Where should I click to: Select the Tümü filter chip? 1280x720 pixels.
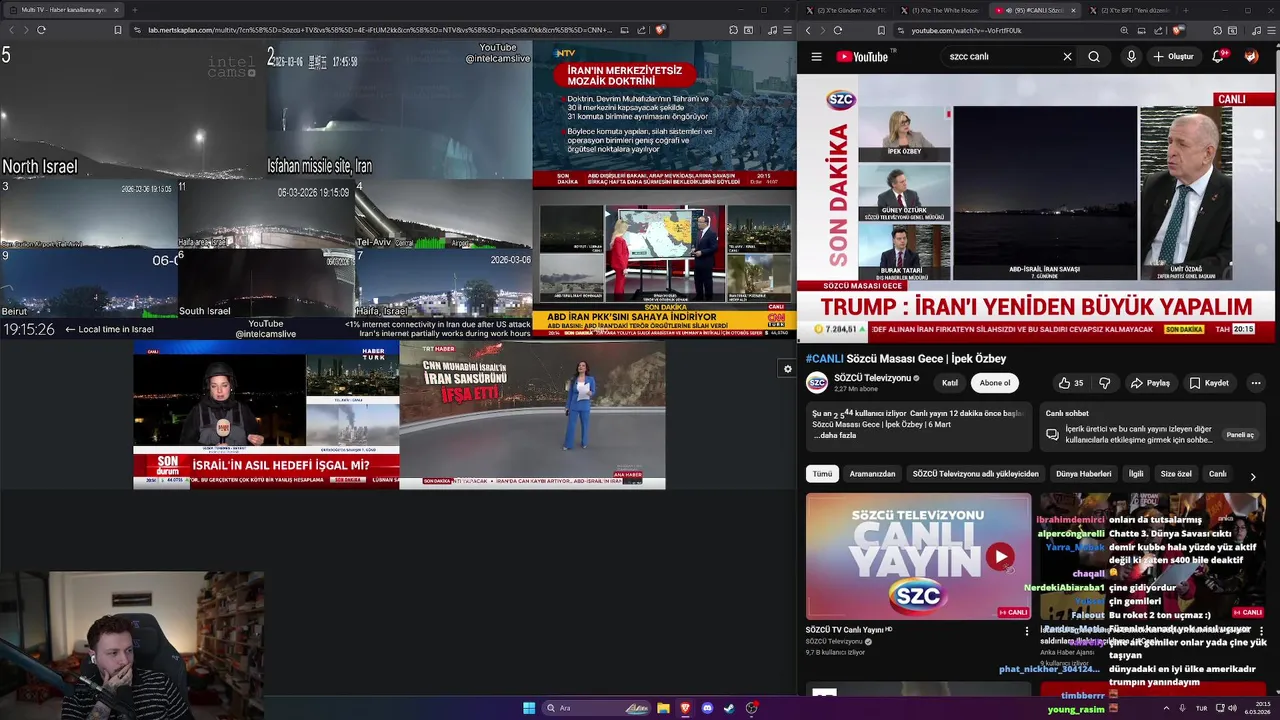[822, 474]
